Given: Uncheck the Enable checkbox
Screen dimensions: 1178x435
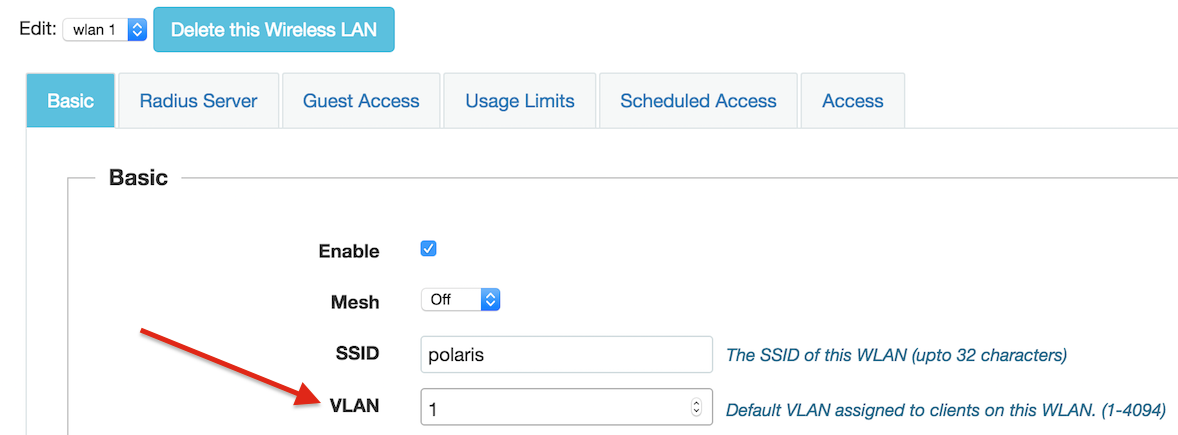Looking at the screenshot, I should click(x=428, y=249).
